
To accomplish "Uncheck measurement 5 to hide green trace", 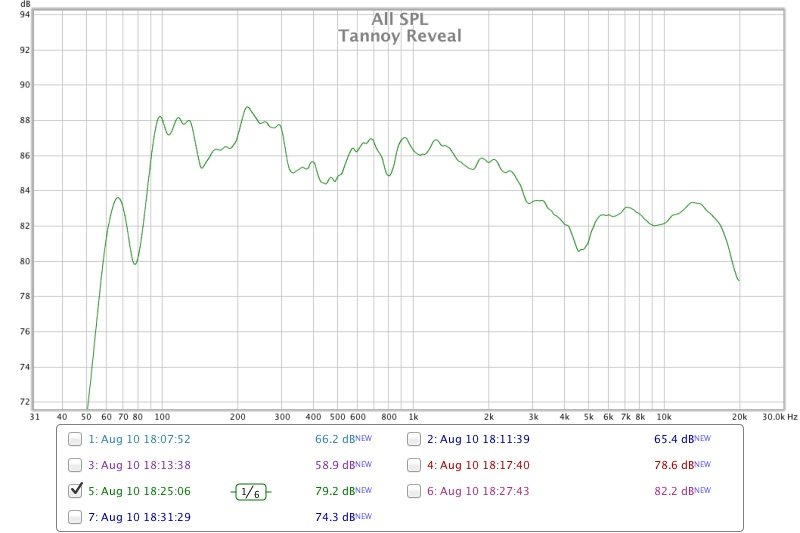I will (x=75, y=491).
